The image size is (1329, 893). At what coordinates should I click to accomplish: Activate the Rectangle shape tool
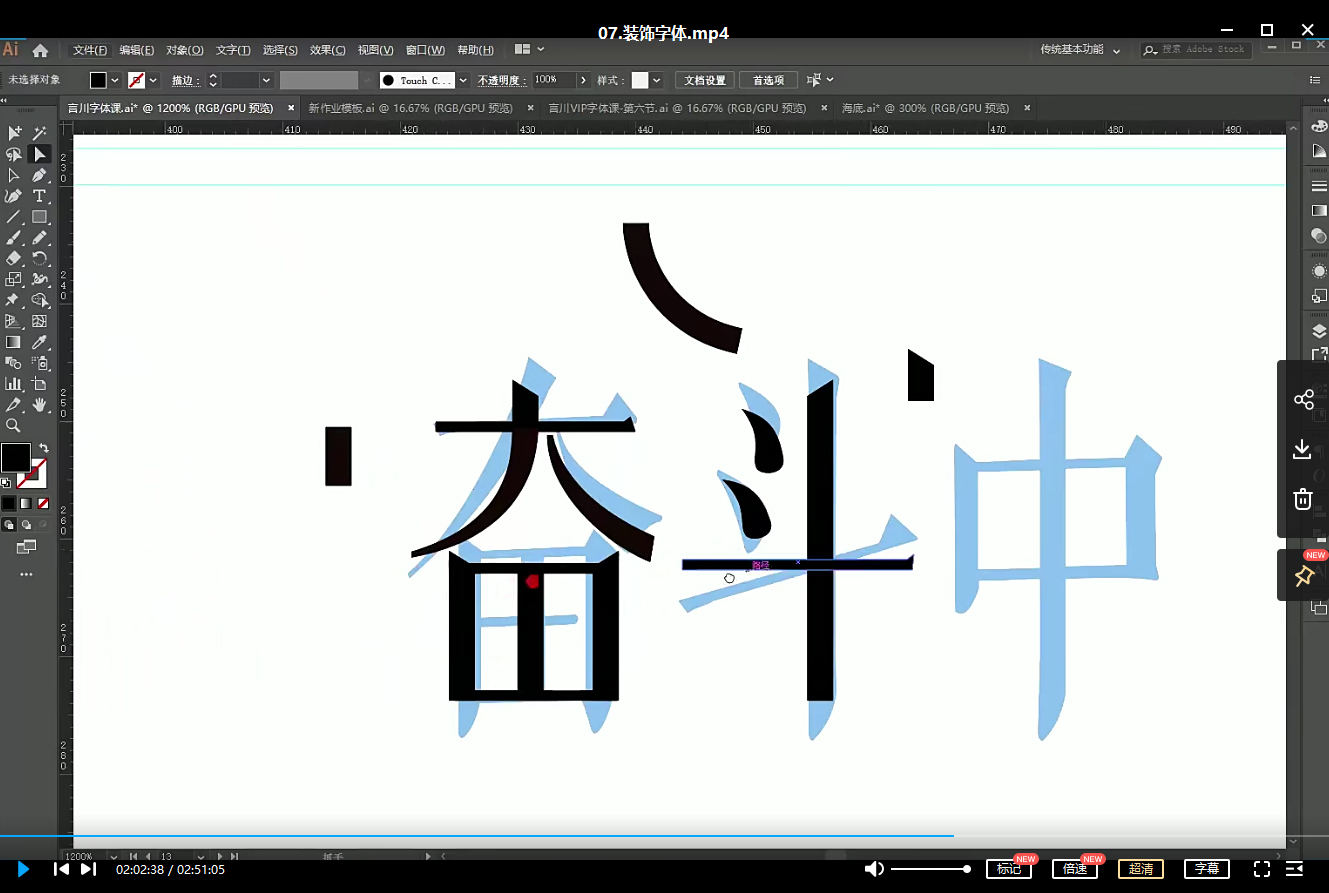[x=40, y=217]
